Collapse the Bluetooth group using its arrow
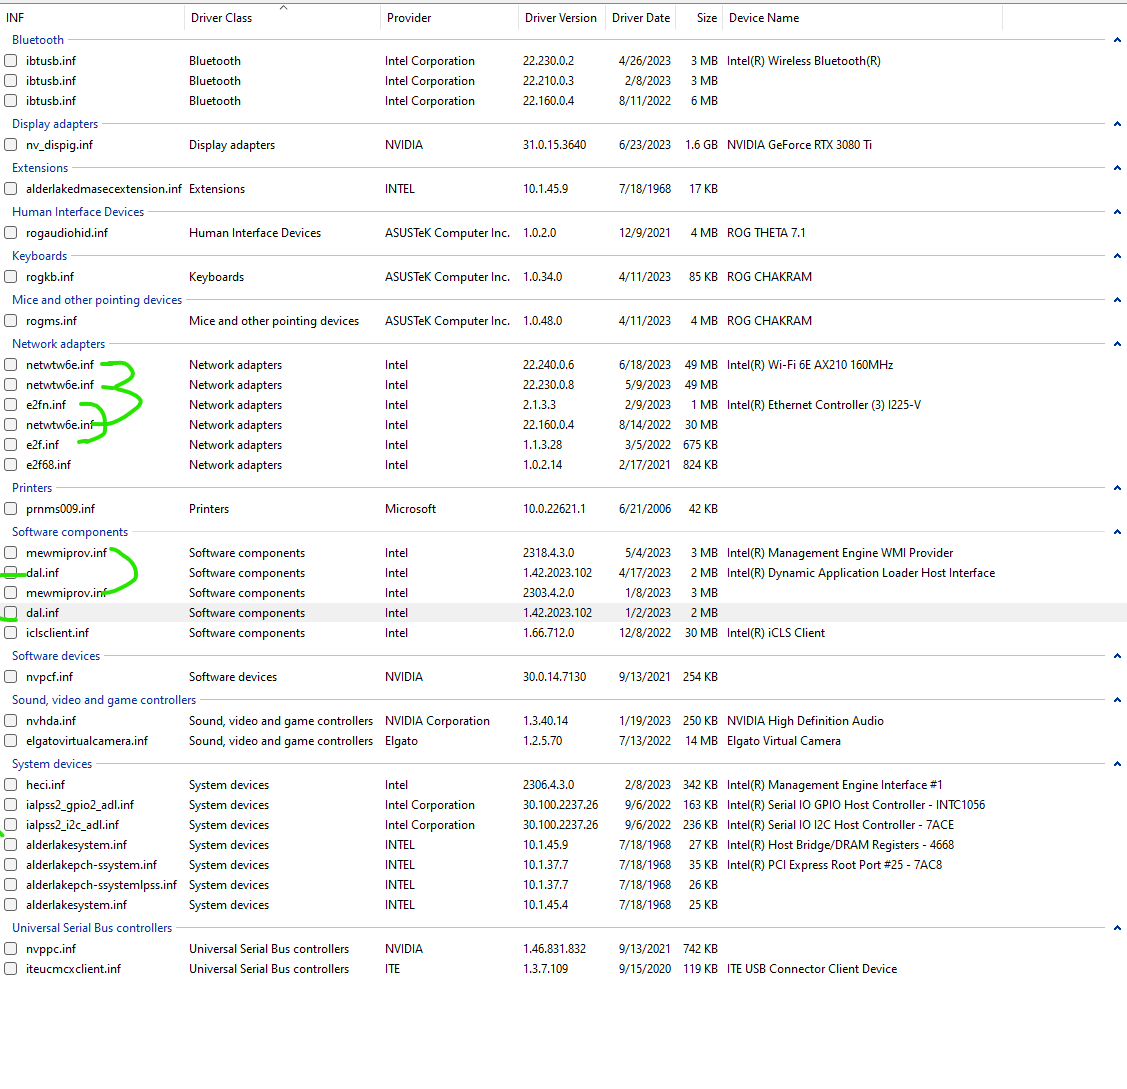The width and height of the screenshot is (1127, 1089). 1116,40
